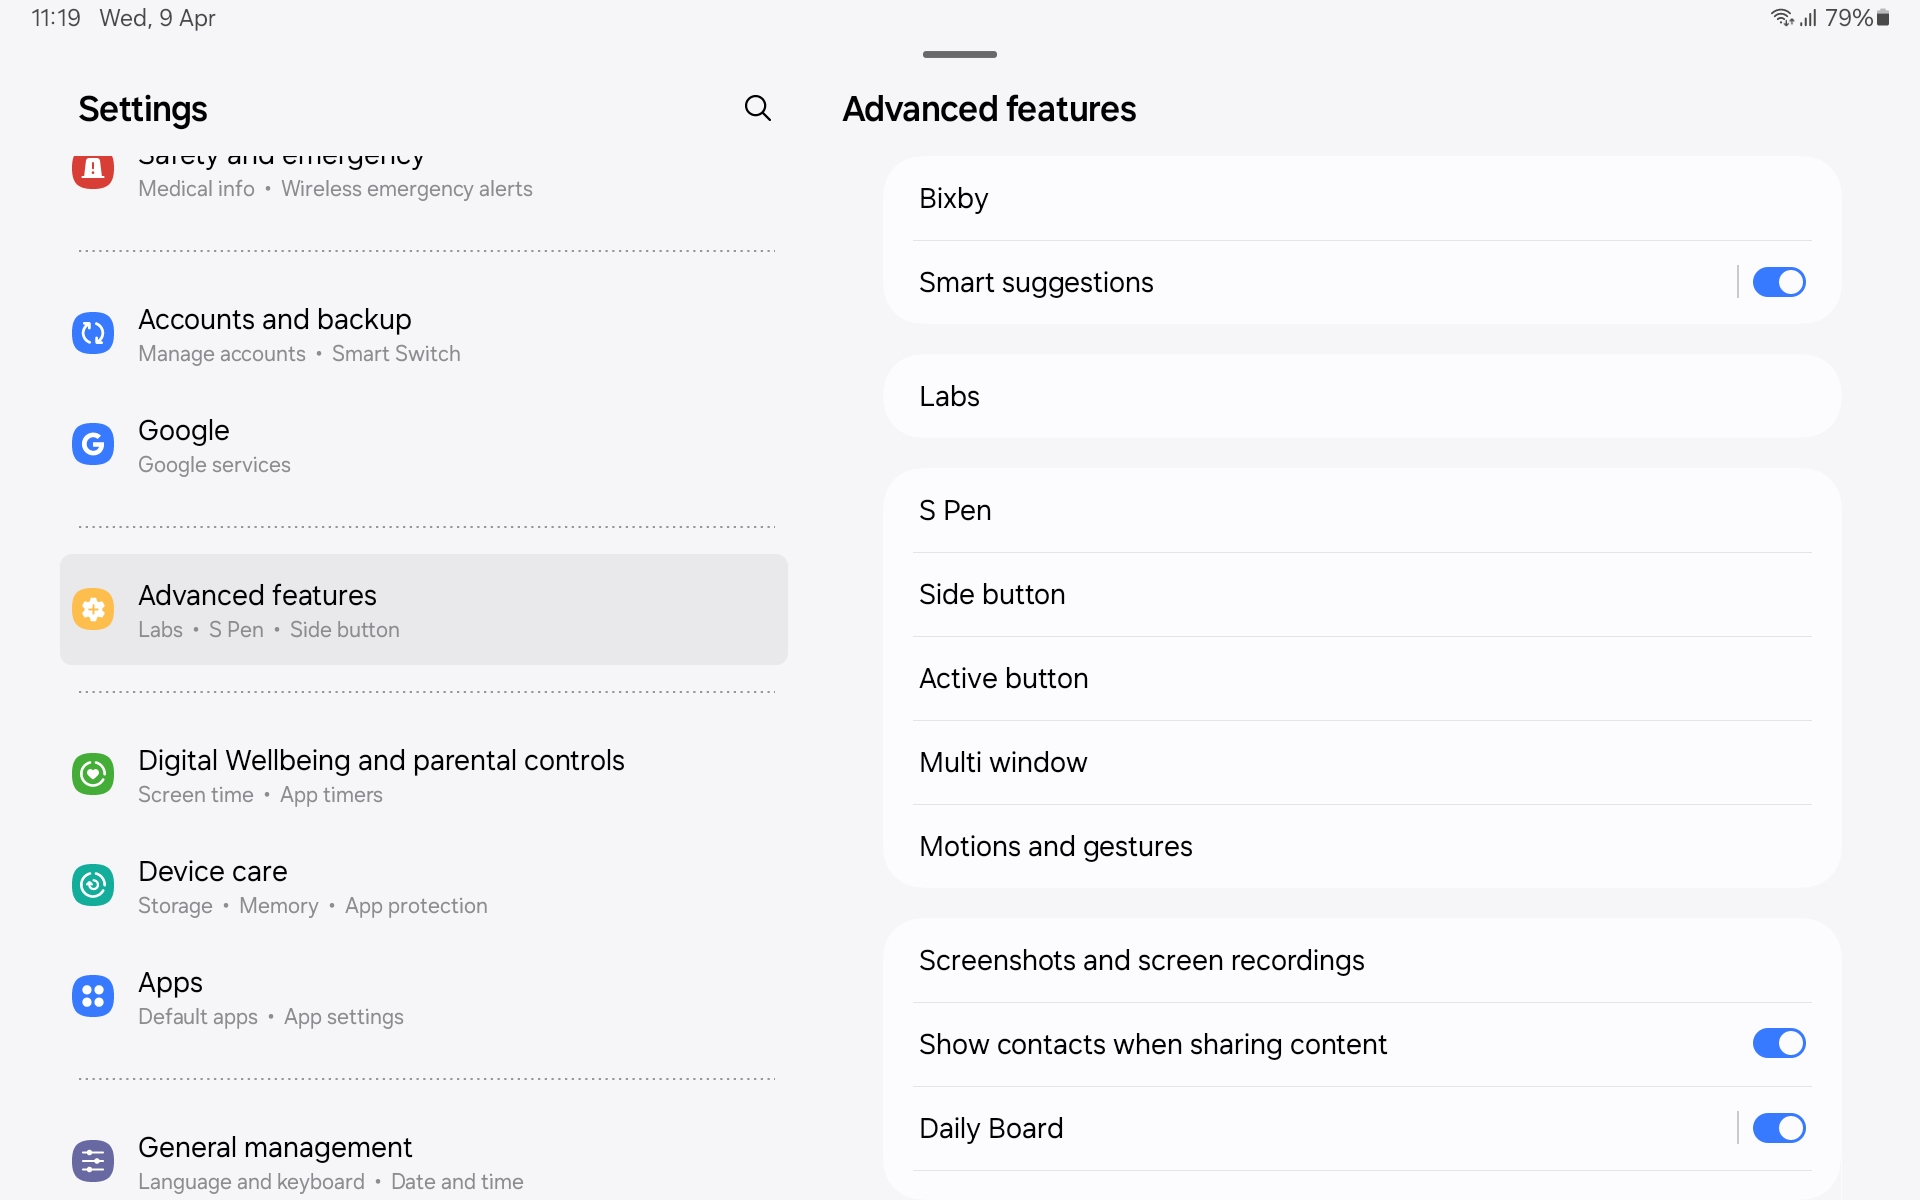1920x1200 pixels.
Task: Switch off the Daily Board toggle
Action: coord(1778,1128)
